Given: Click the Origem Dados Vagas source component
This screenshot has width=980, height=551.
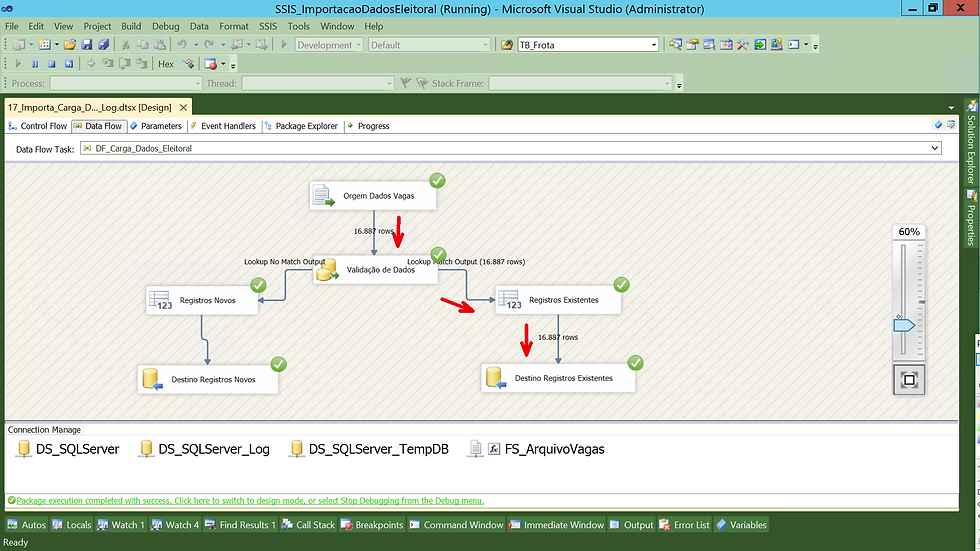Looking at the screenshot, I should [373, 196].
